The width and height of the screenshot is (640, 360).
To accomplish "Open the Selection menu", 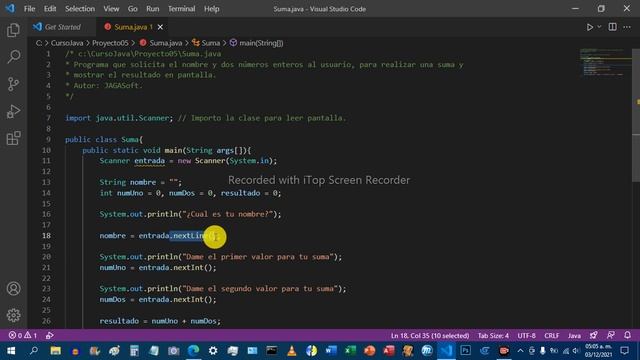I will click(80, 9).
